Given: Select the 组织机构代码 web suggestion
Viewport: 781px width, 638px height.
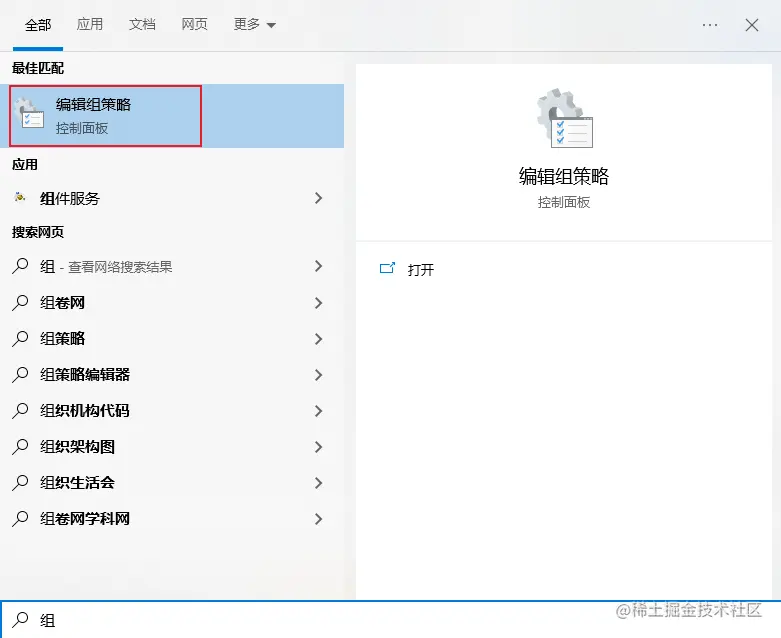Looking at the screenshot, I should [x=85, y=410].
